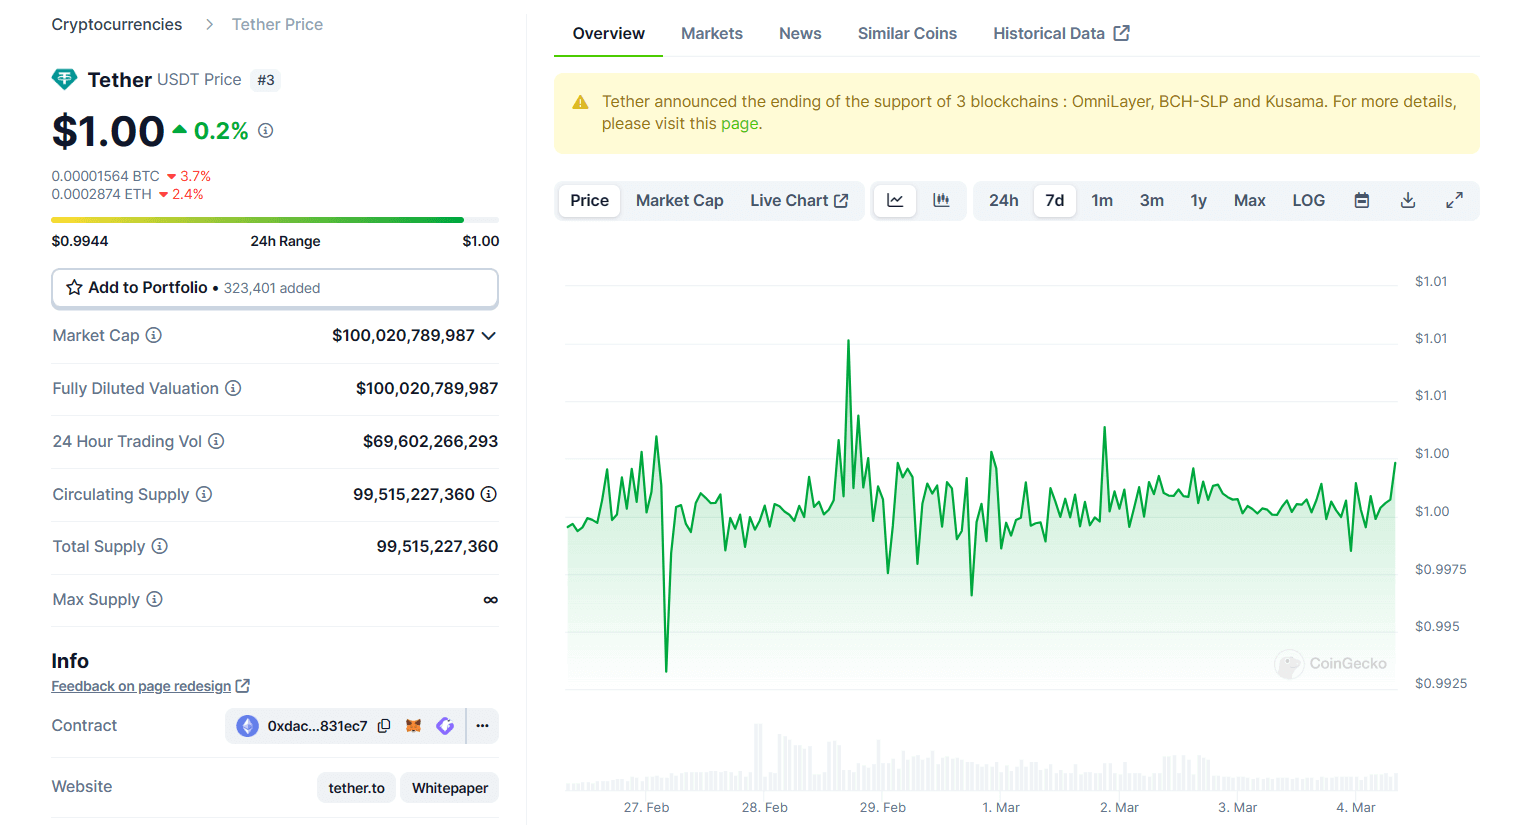The image size is (1524, 825).
Task: Switch chart to candlestick view
Action: point(941,200)
